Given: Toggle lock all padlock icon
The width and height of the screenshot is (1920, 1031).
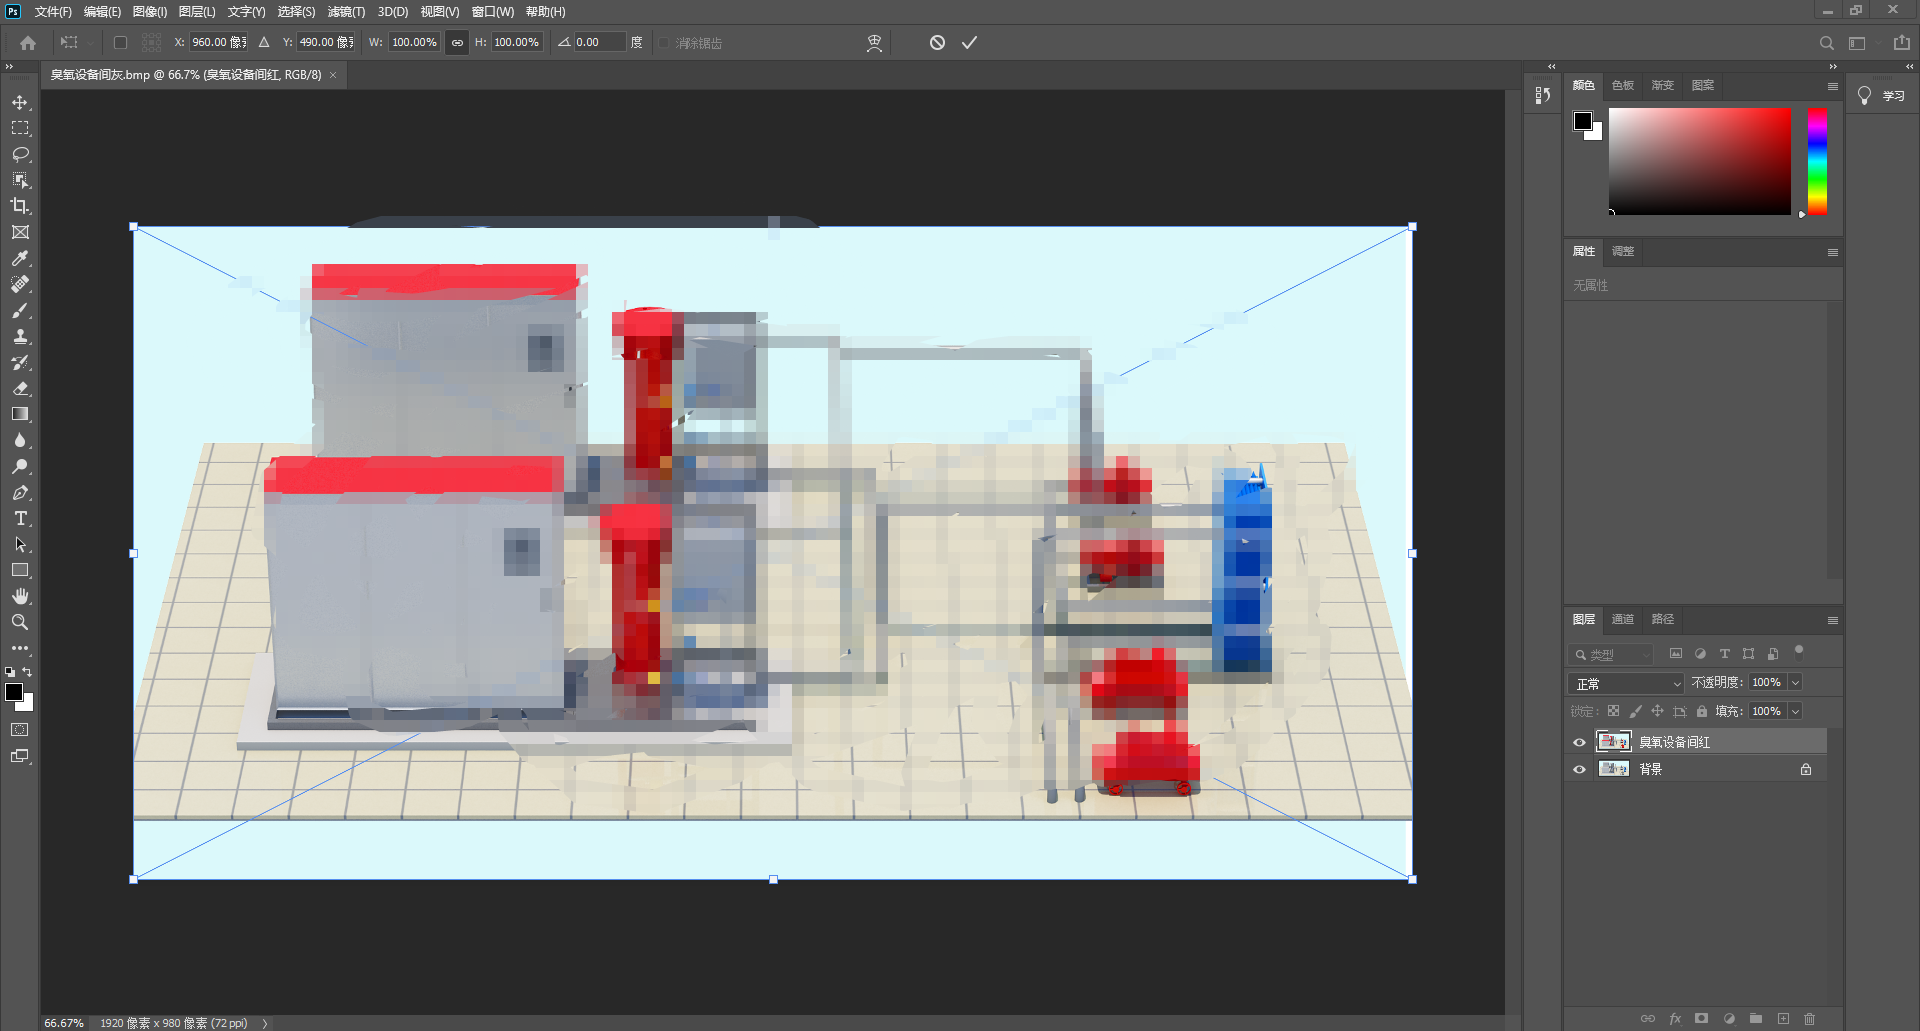Looking at the screenshot, I should click(x=1701, y=711).
